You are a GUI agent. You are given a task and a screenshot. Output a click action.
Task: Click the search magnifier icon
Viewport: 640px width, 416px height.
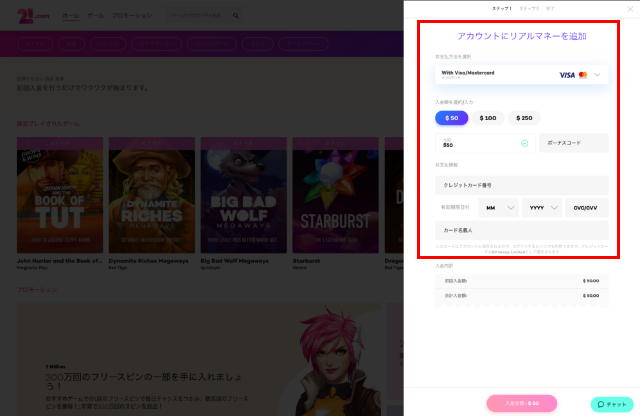point(236,16)
